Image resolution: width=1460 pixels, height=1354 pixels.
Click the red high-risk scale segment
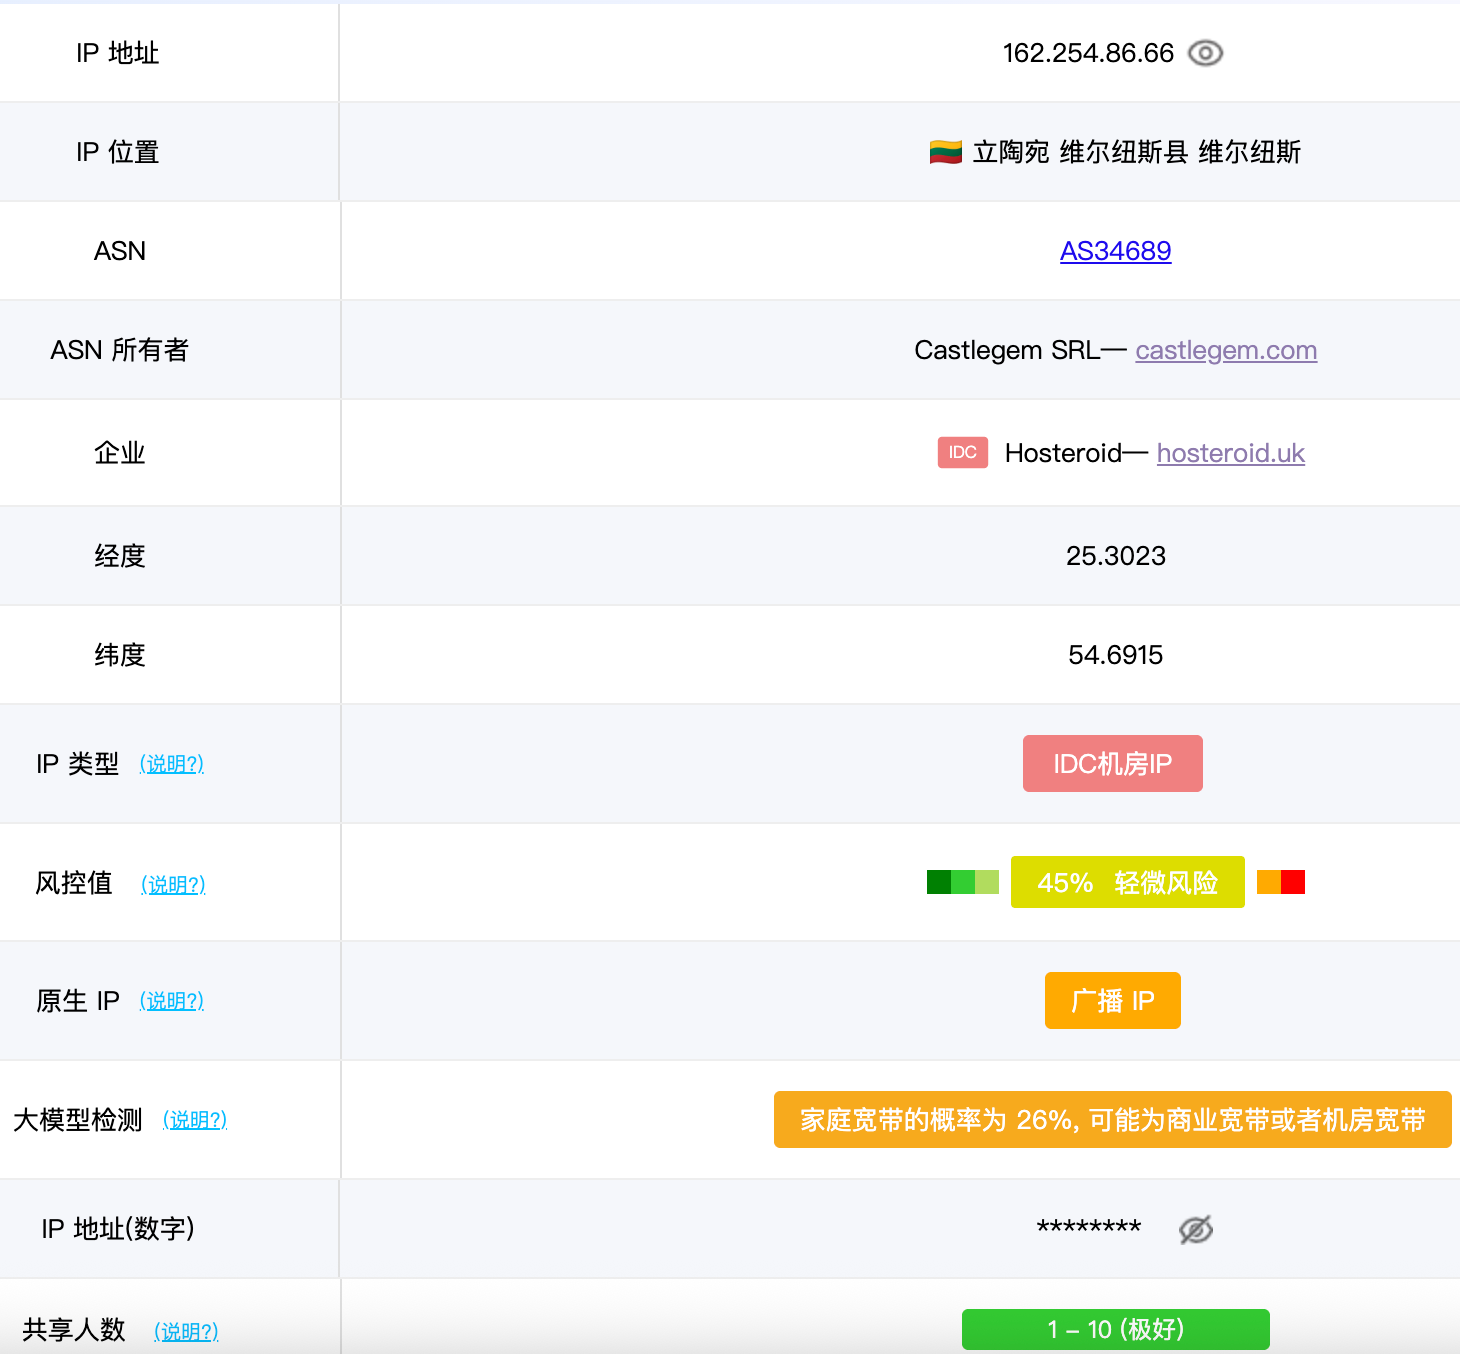1293,882
